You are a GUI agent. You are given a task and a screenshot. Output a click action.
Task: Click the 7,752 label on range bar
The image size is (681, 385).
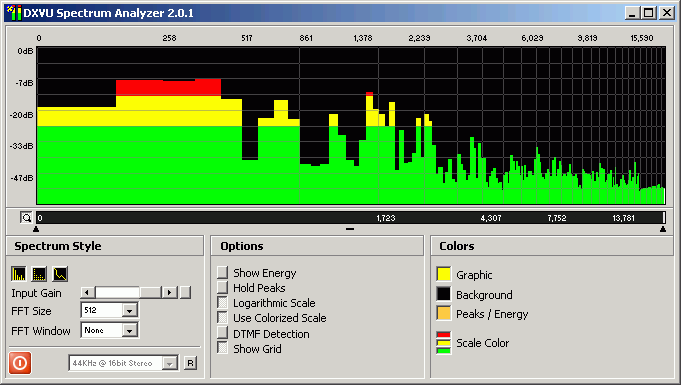point(557,218)
